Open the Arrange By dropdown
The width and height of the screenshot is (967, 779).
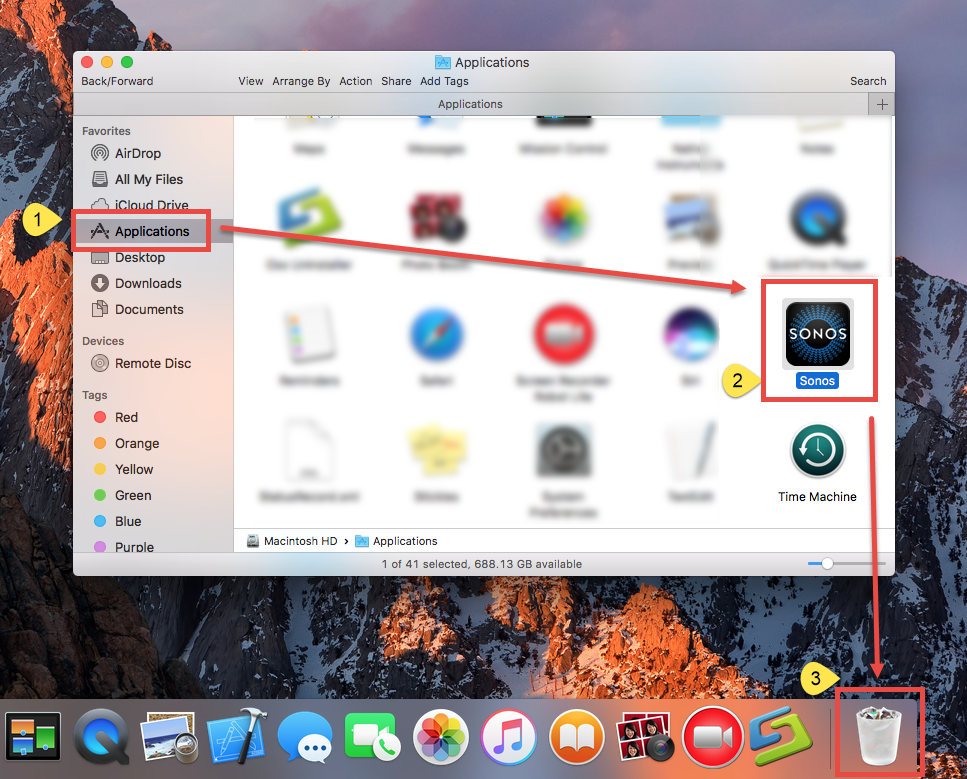(301, 81)
